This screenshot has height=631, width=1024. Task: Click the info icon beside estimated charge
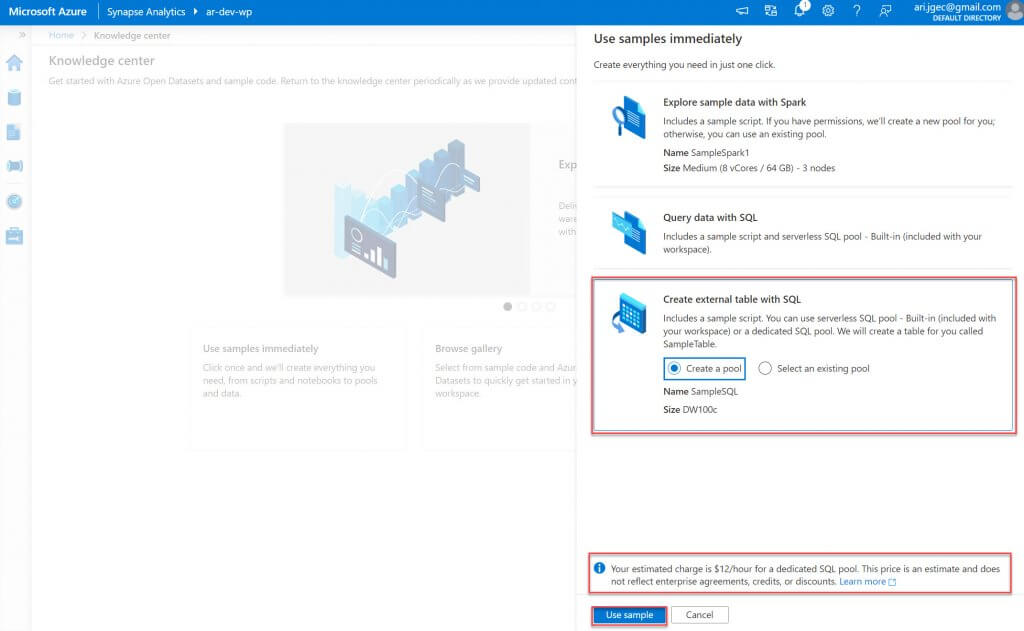(x=600, y=568)
